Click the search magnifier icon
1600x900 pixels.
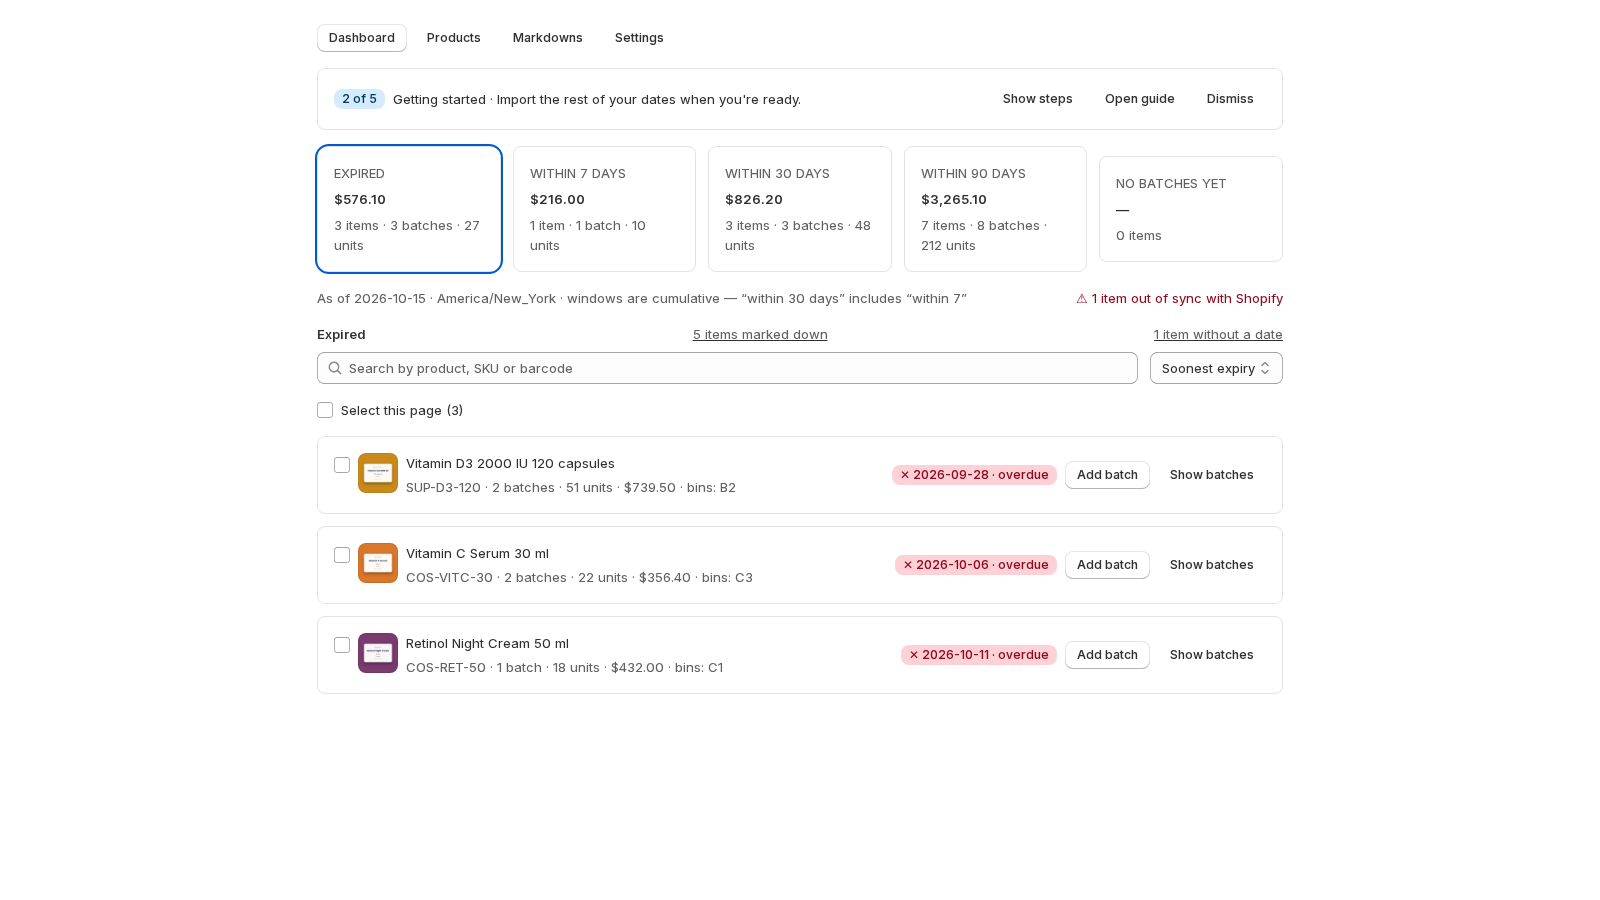(335, 368)
